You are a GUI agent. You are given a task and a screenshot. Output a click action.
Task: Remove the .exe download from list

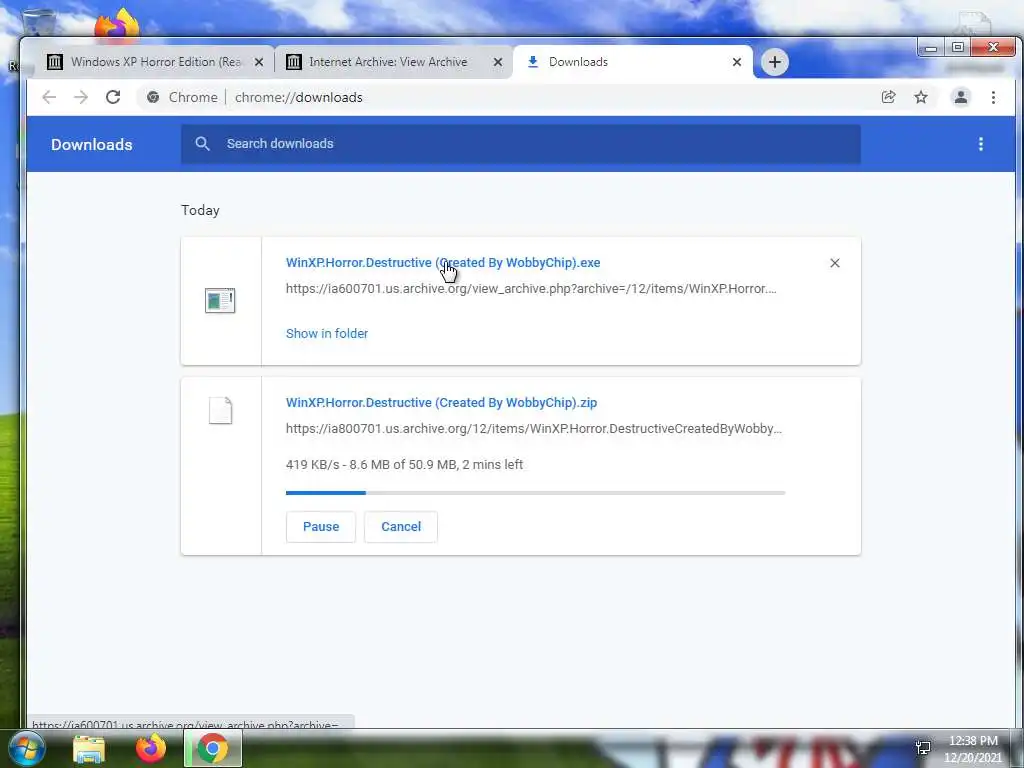[x=835, y=263]
